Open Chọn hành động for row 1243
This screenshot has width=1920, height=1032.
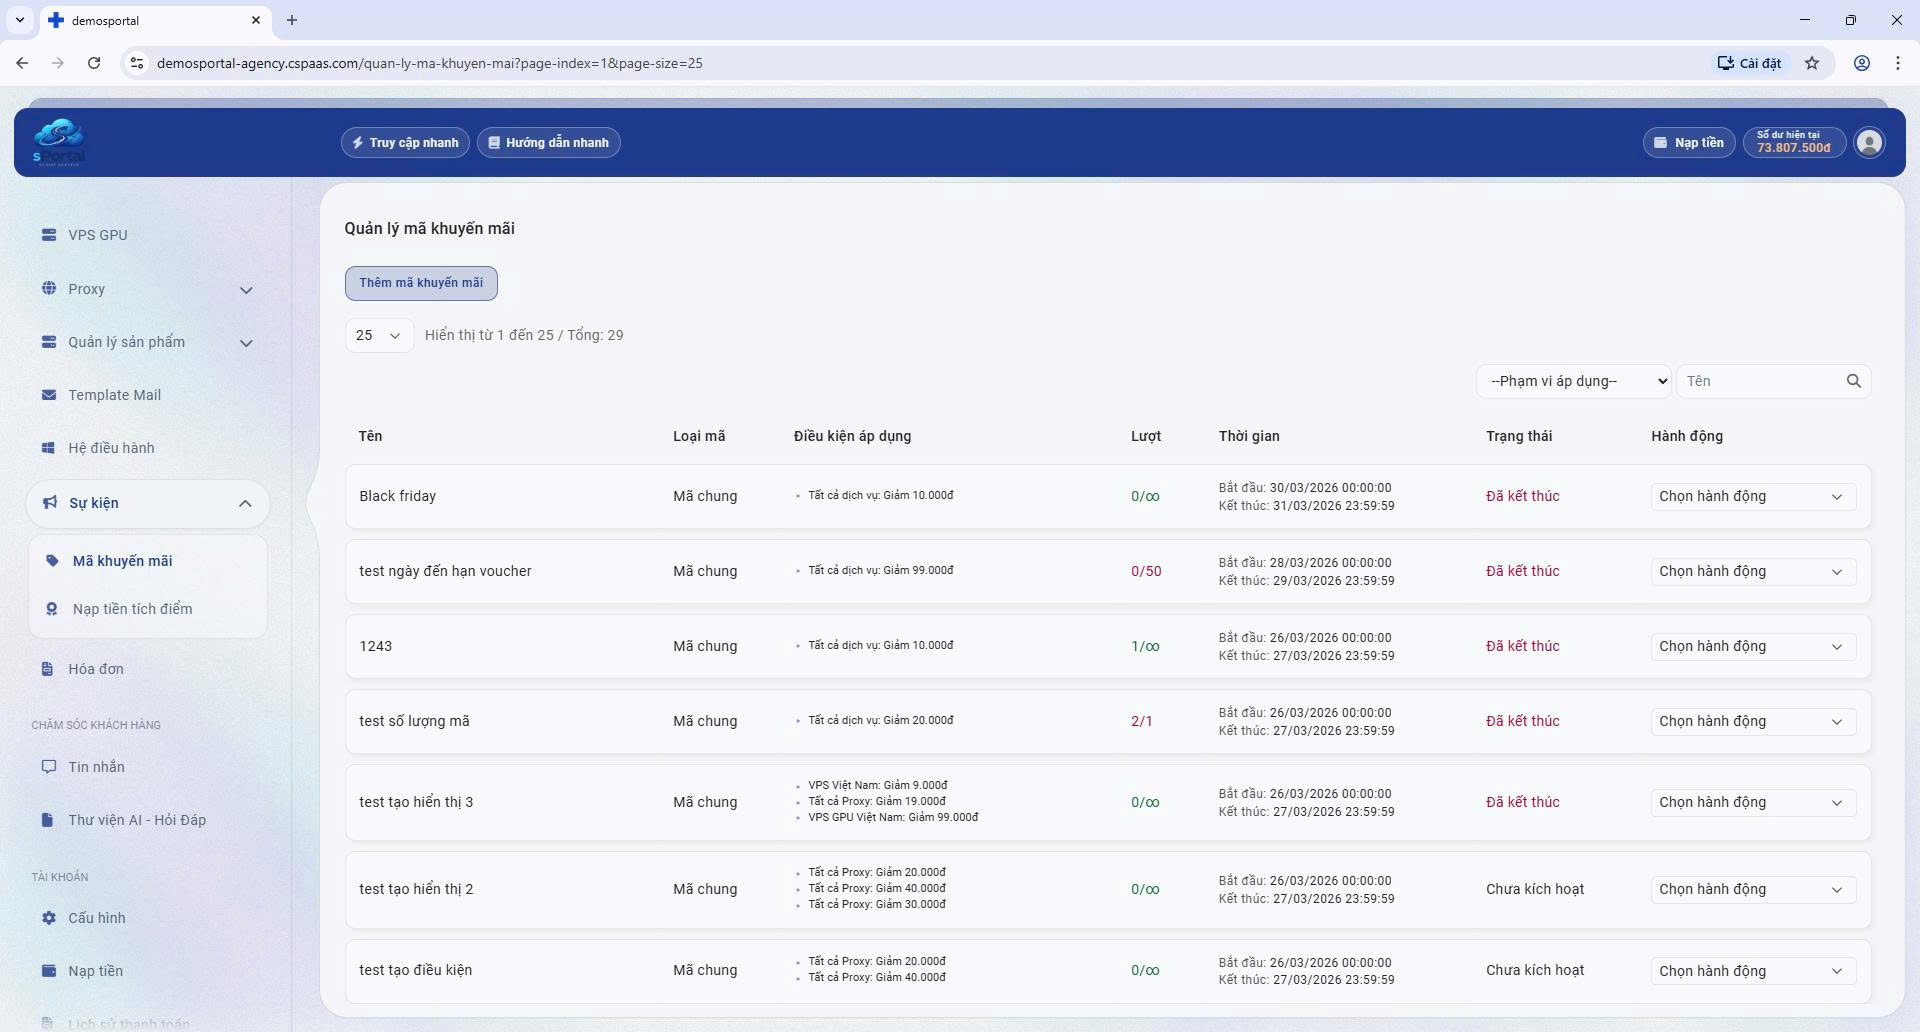1753,647
